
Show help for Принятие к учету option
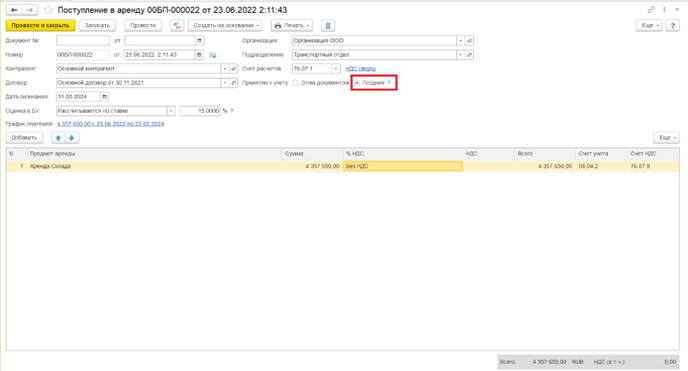pyautogui.click(x=389, y=83)
